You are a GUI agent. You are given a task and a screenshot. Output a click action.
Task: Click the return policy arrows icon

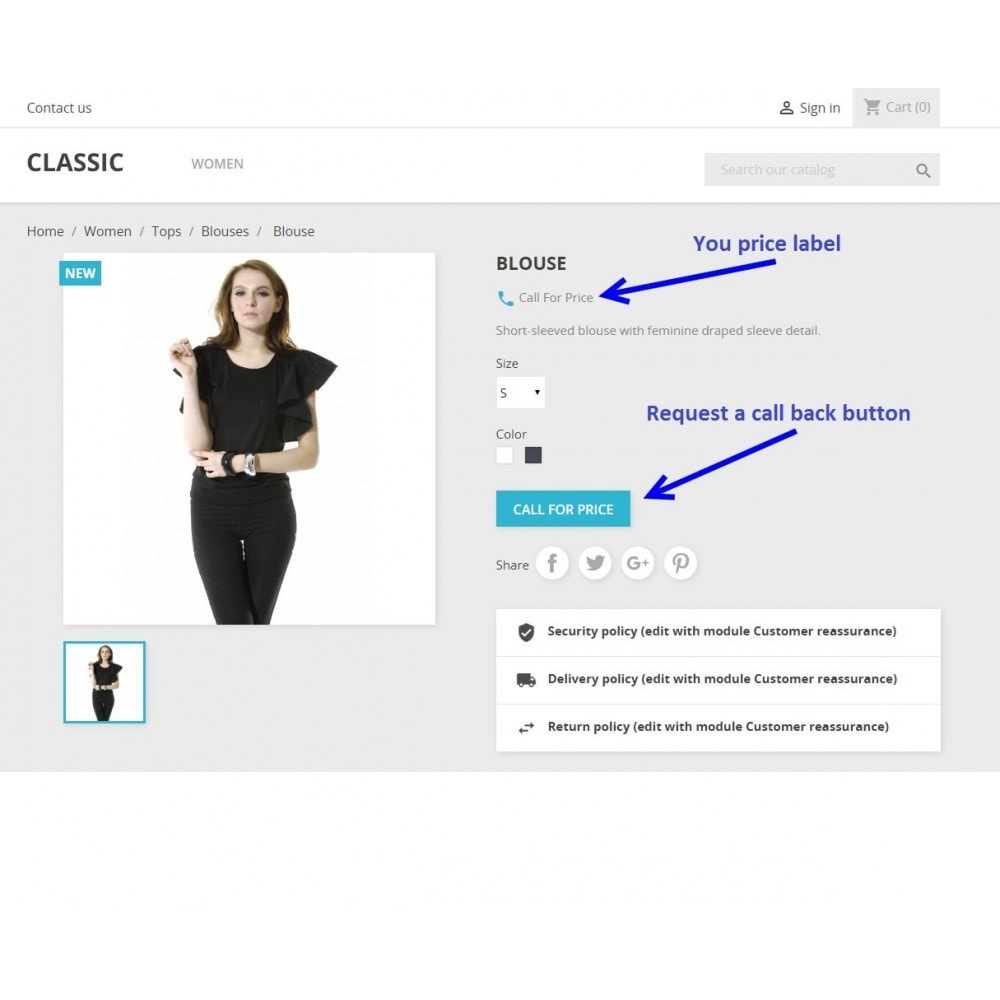coord(526,728)
